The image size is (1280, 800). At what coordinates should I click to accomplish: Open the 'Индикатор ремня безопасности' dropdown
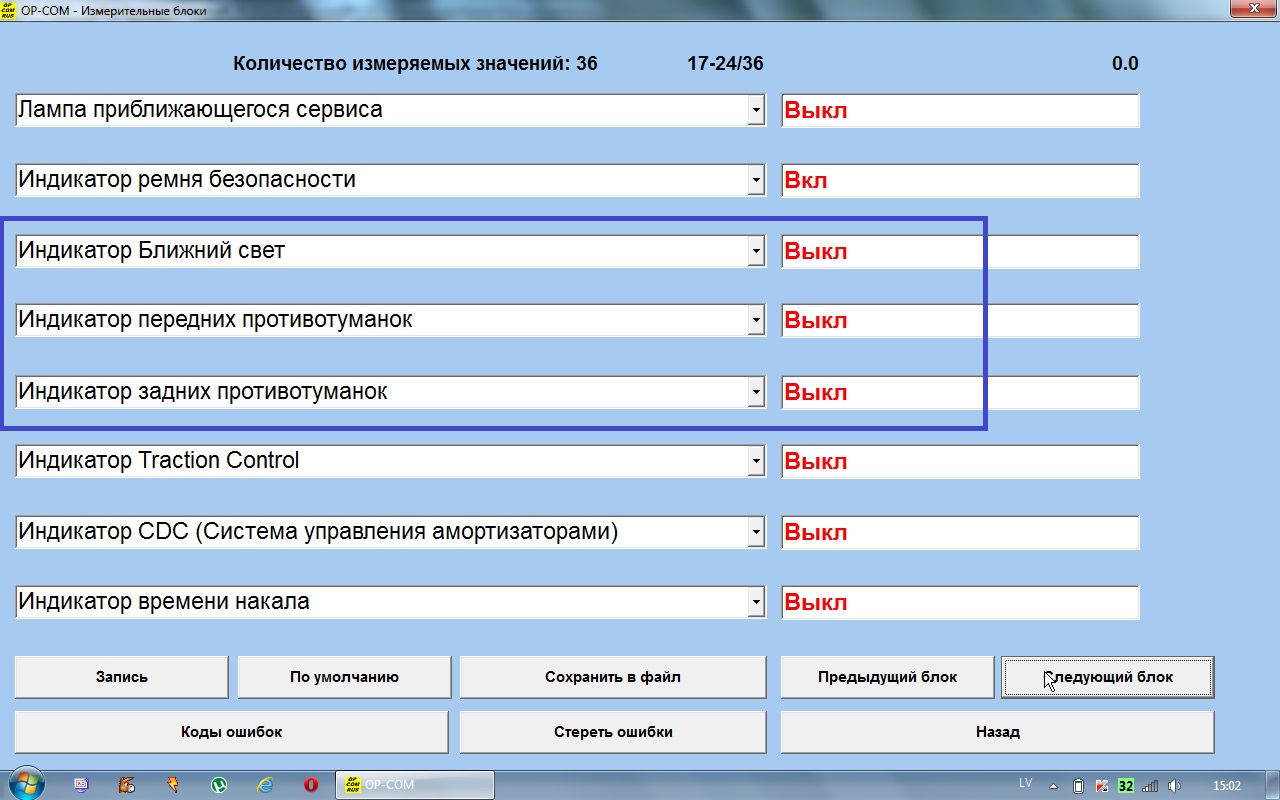pos(756,181)
